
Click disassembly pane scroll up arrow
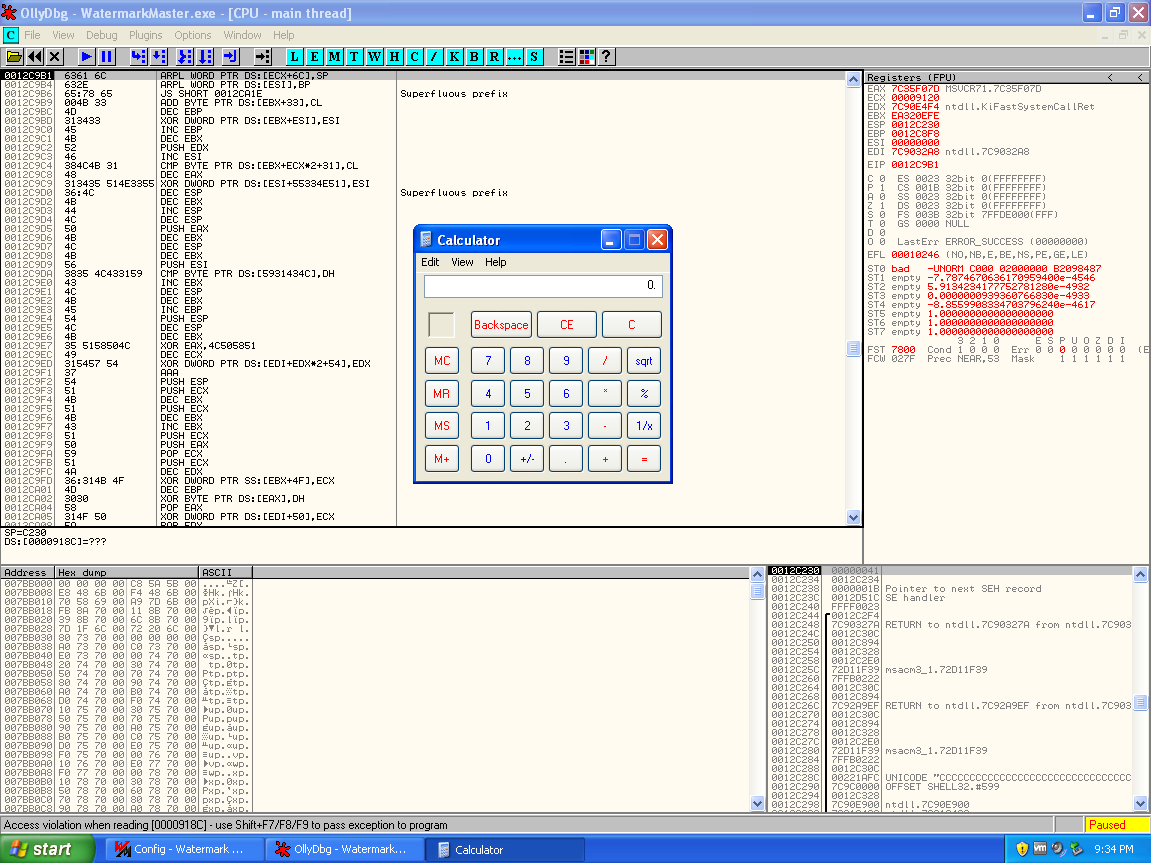click(x=853, y=79)
